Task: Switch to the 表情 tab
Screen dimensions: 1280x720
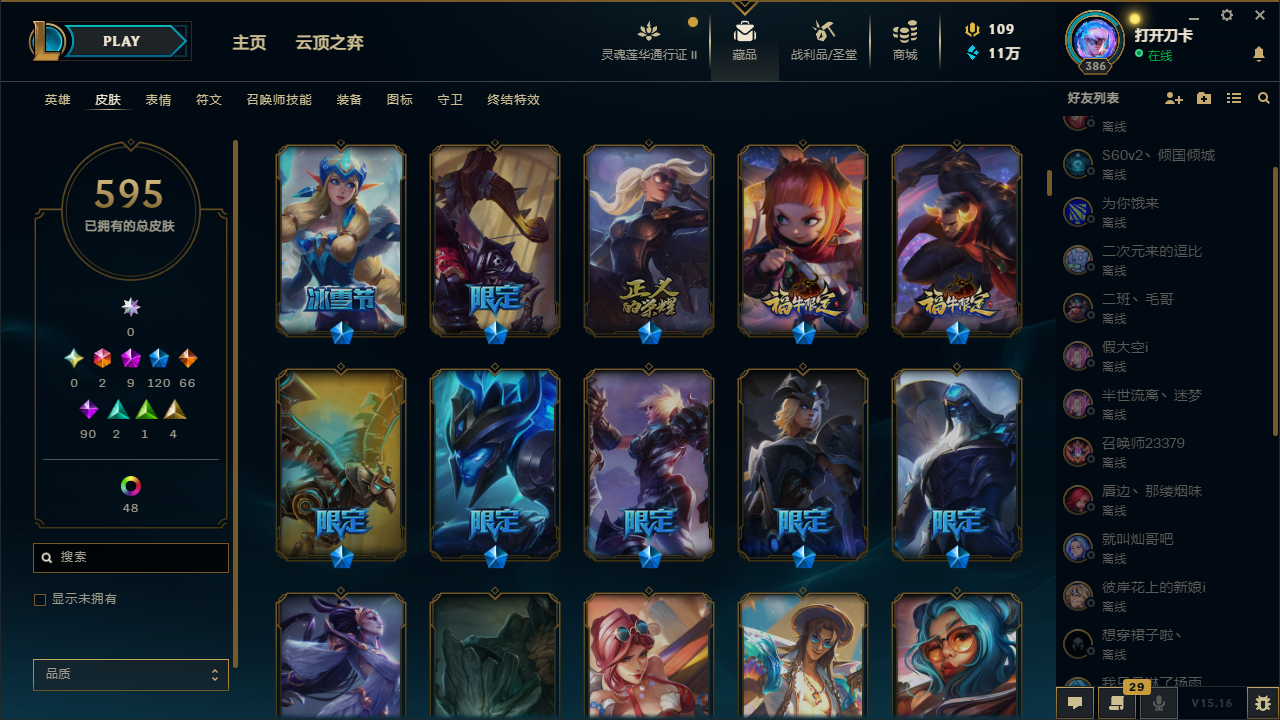Action: 158,100
